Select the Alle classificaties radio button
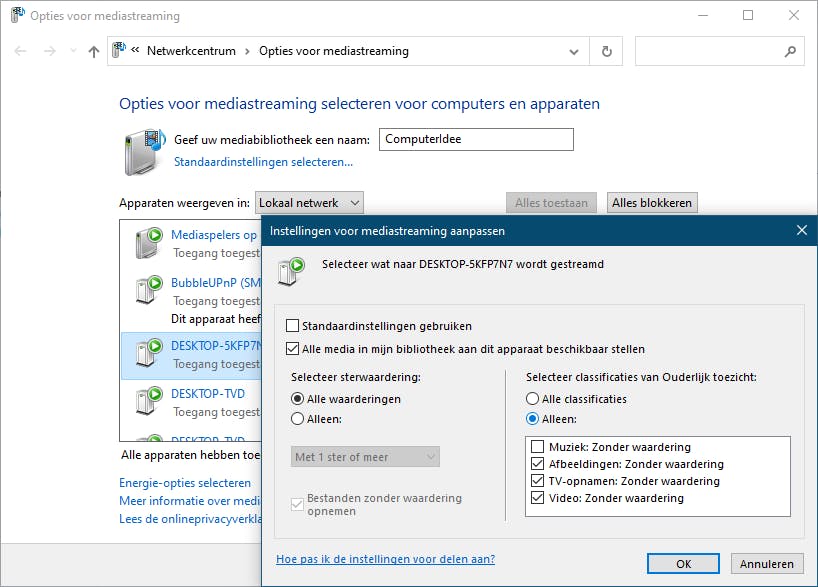 tap(534, 399)
